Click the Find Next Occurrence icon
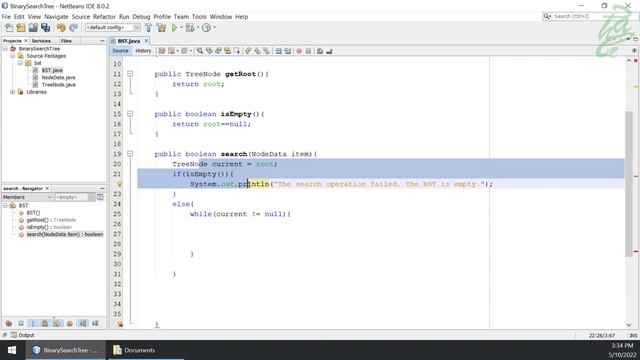The width and height of the screenshot is (640, 360). [x=218, y=51]
